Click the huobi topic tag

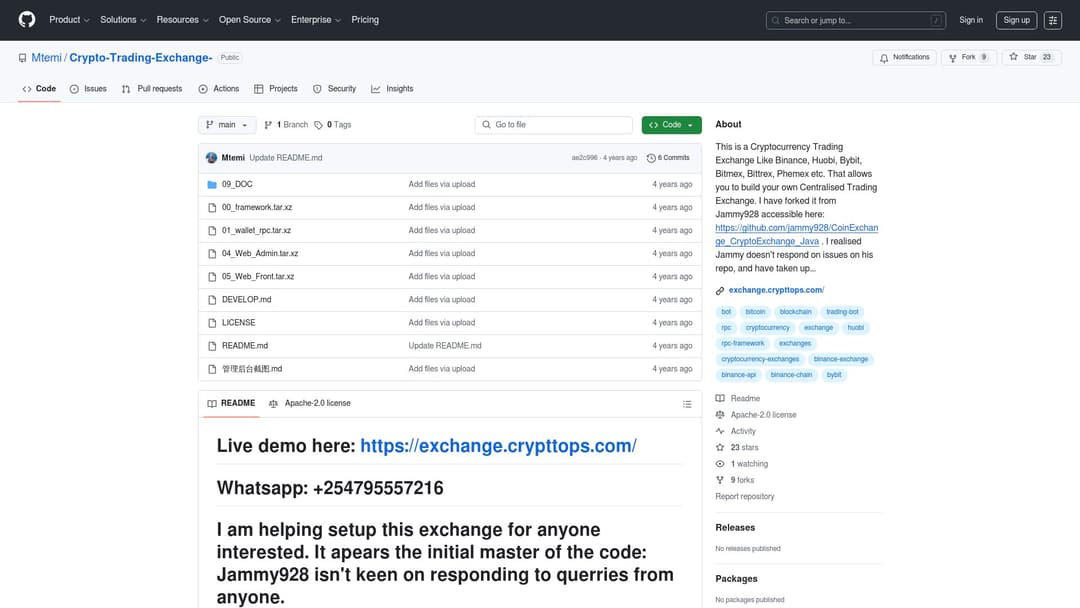click(855, 328)
